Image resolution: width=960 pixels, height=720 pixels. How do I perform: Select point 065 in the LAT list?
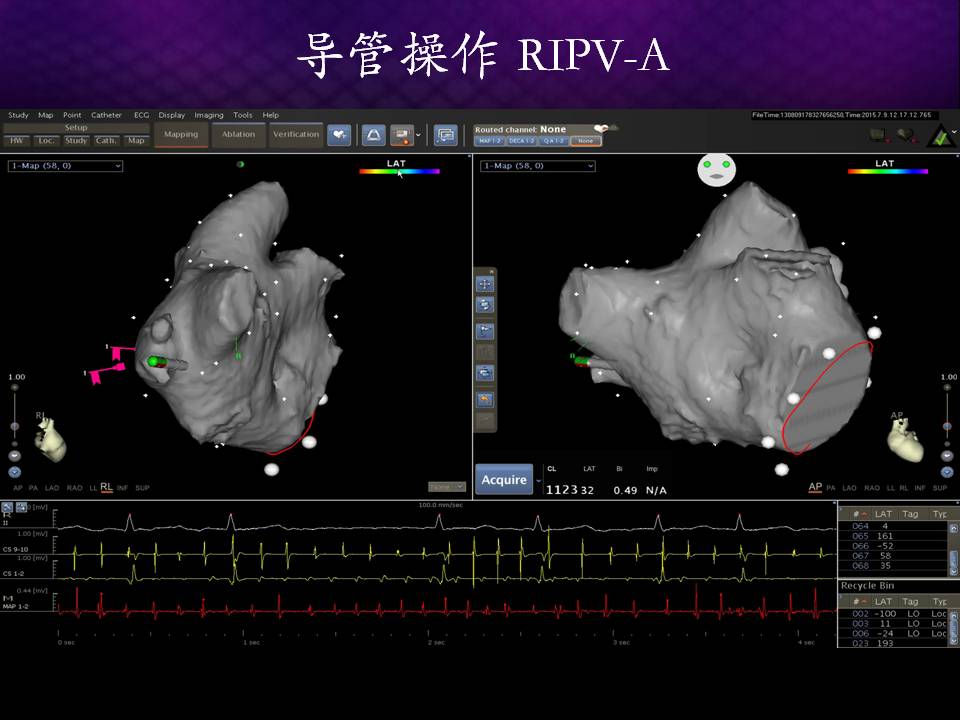860,536
